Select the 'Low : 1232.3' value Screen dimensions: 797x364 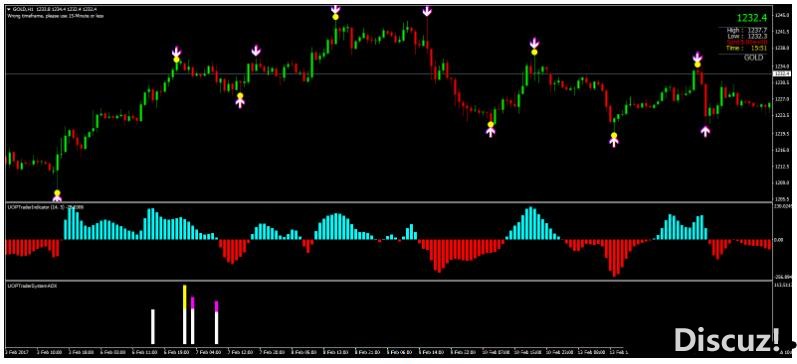[x=747, y=36]
